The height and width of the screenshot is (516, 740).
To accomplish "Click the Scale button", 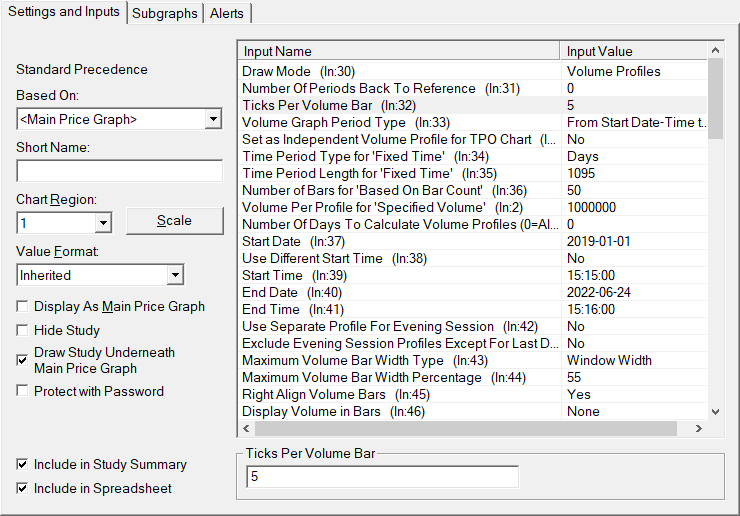I will pos(175,221).
